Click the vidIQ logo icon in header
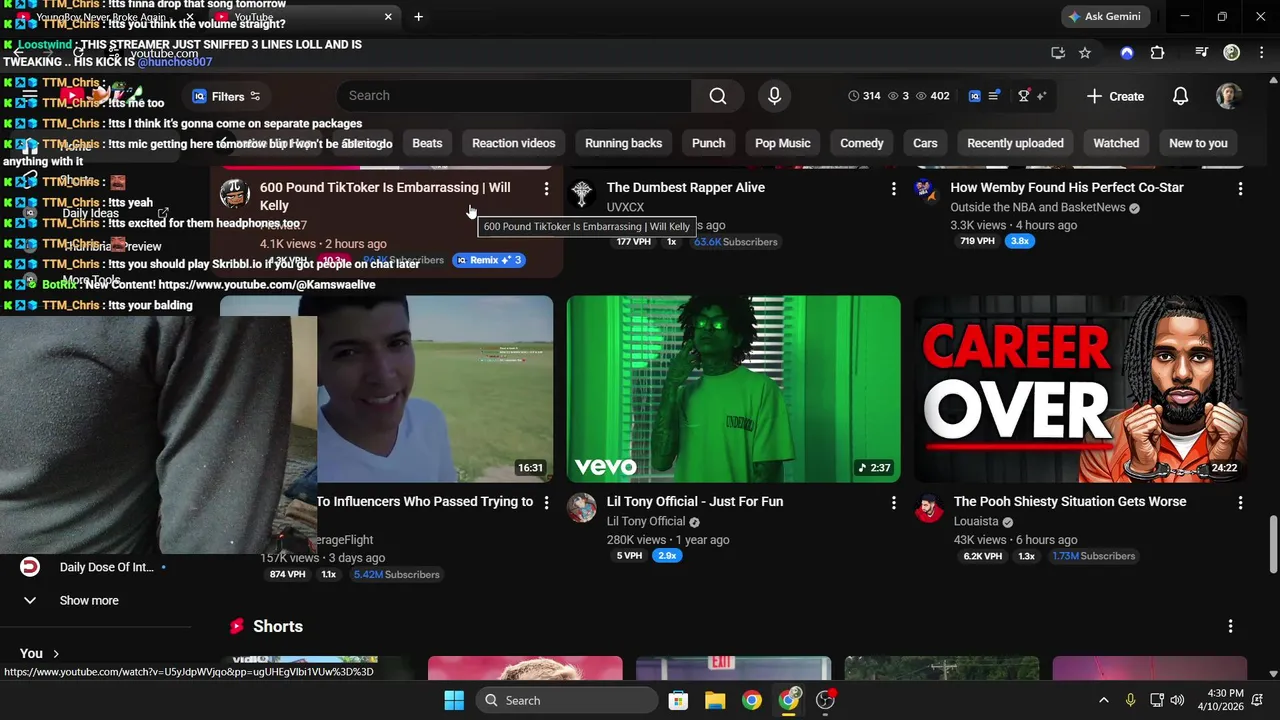 click(x=975, y=96)
